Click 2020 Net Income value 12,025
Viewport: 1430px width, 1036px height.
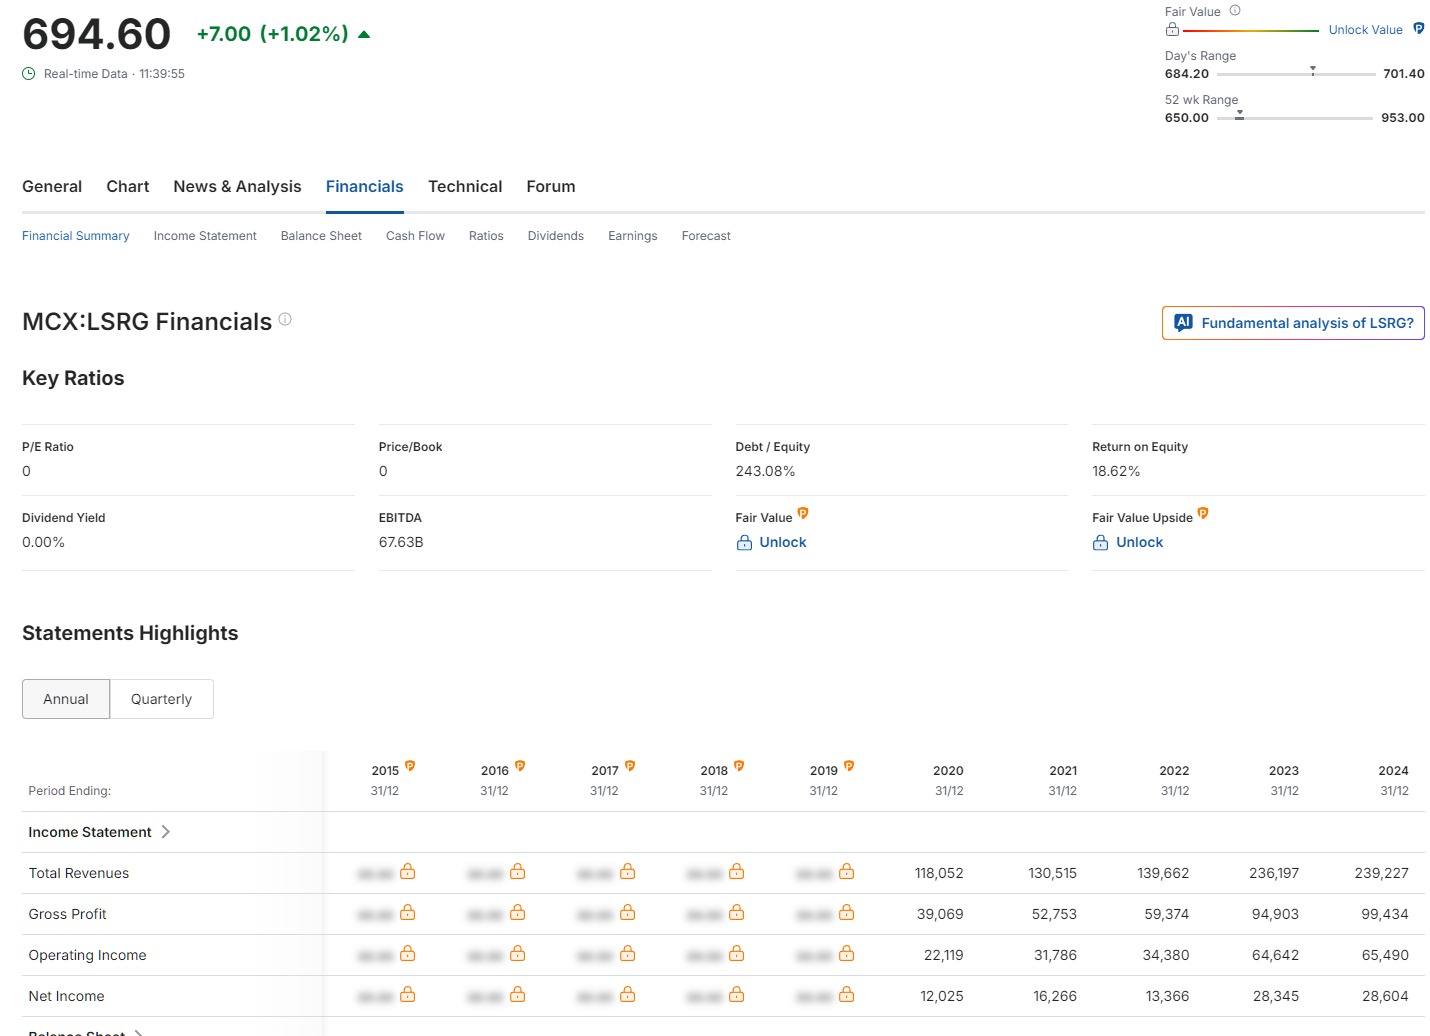942,996
